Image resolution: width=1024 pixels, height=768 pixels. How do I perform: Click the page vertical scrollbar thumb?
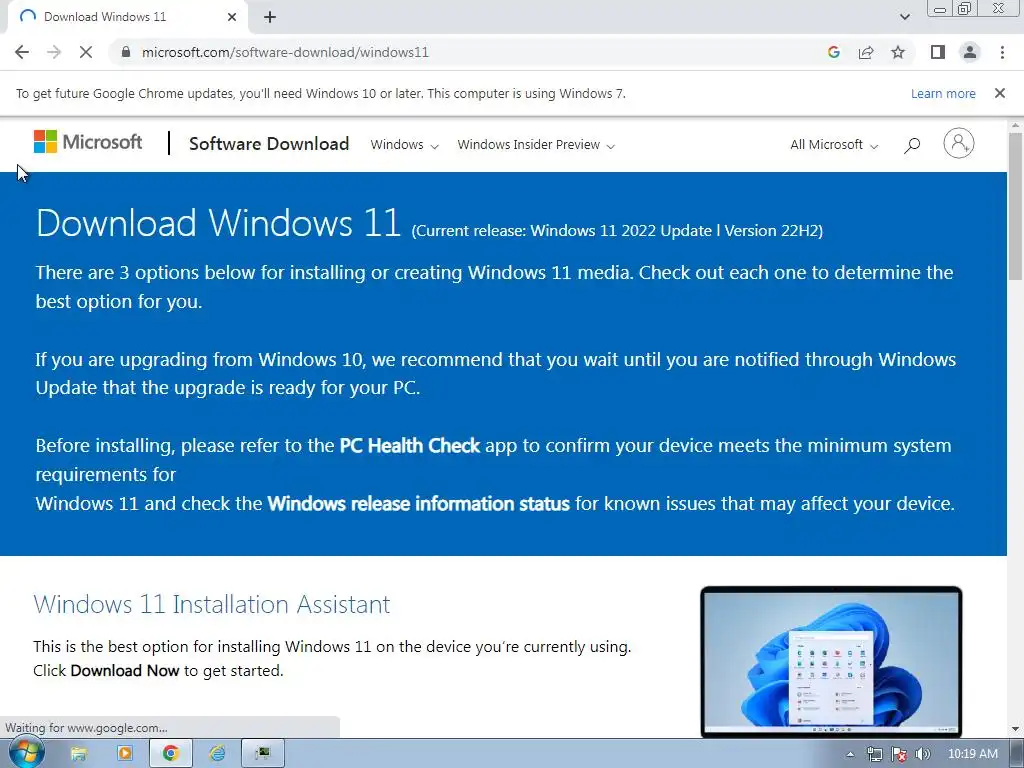click(x=1015, y=206)
